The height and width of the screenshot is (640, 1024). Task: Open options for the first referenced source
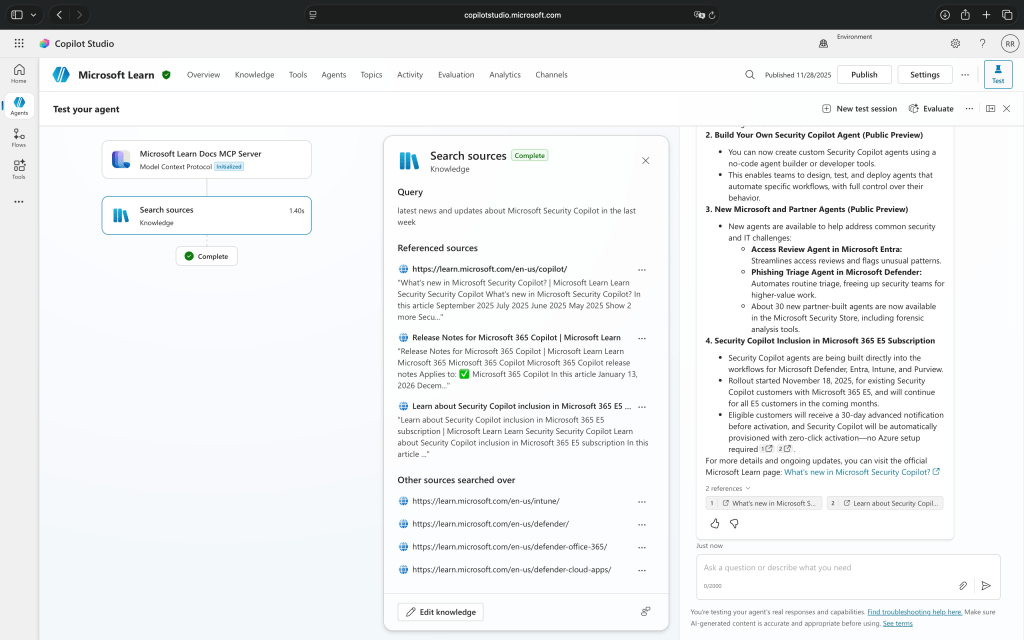click(643, 270)
